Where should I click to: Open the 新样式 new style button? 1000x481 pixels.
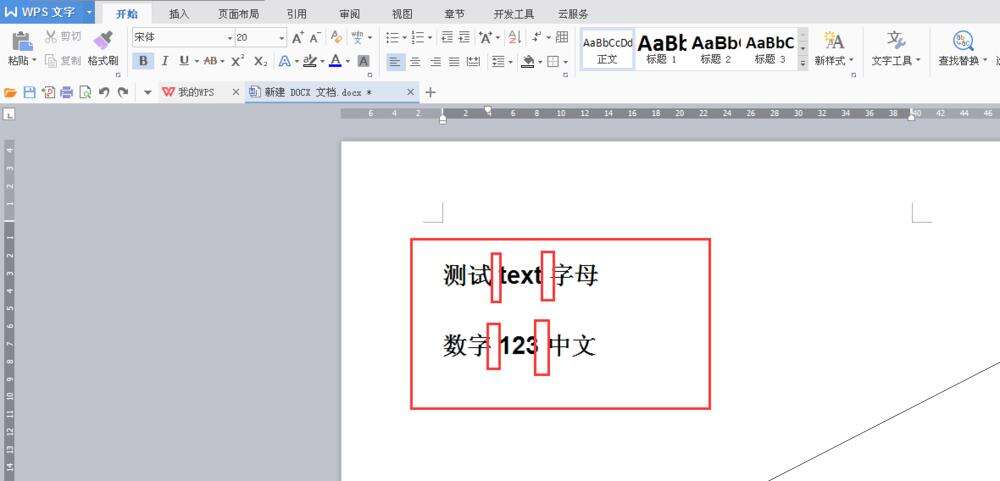(x=834, y=49)
